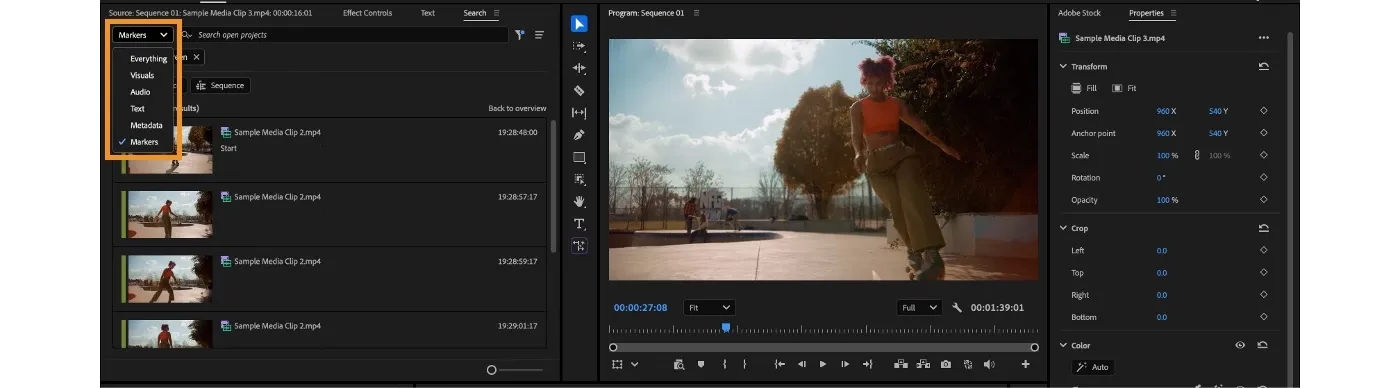Image resolution: width=1400 pixels, height=388 pixels.
Task: Open the Search panel menu icon
Action: 496,13
